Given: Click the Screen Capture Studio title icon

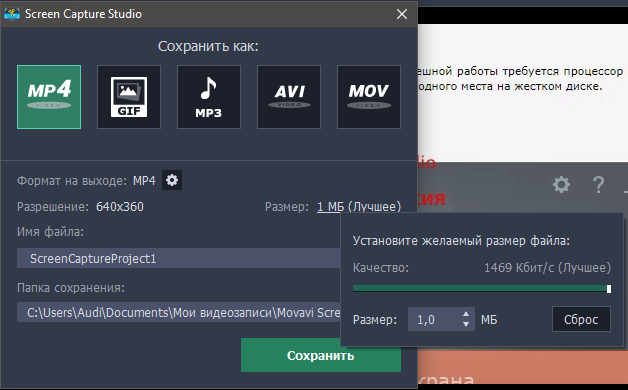Looking at the screenshot, I should tap(12, 14).
